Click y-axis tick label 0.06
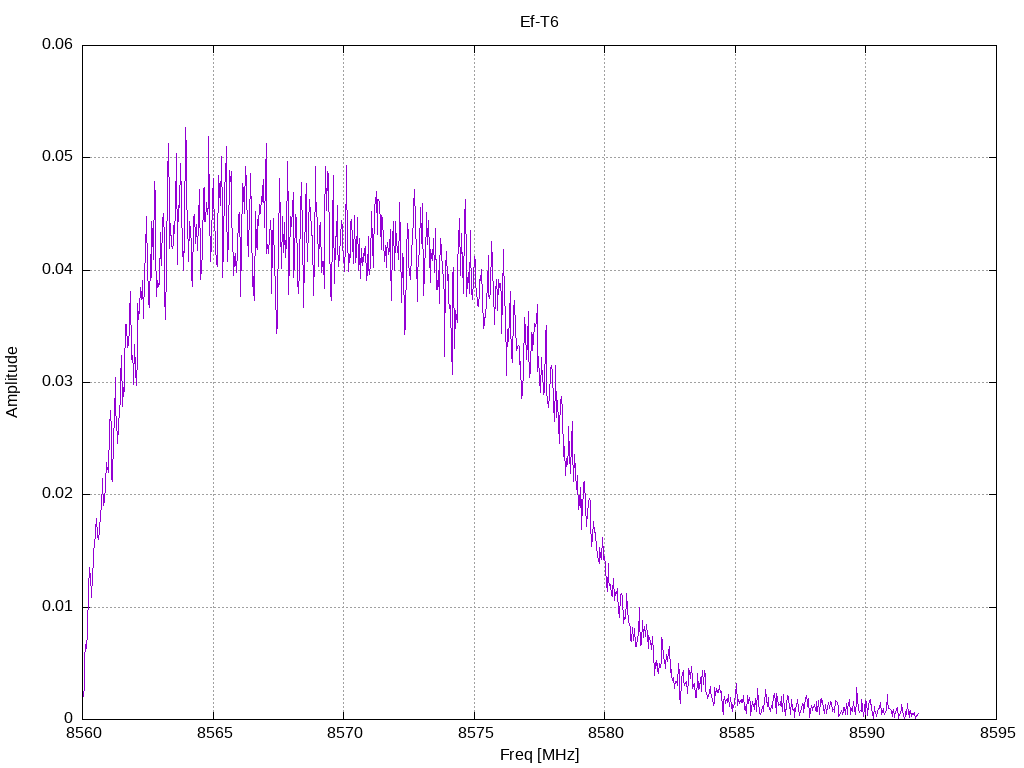 [x=57, y=44]
